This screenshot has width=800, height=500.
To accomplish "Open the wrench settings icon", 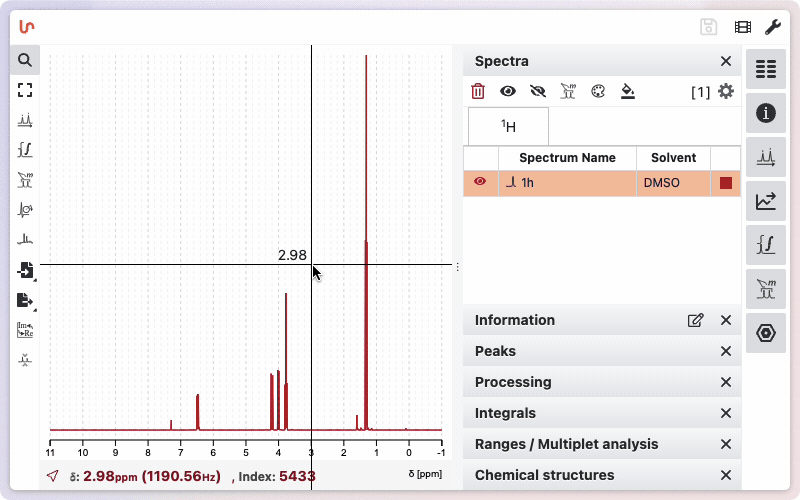I will coord(772,27).
